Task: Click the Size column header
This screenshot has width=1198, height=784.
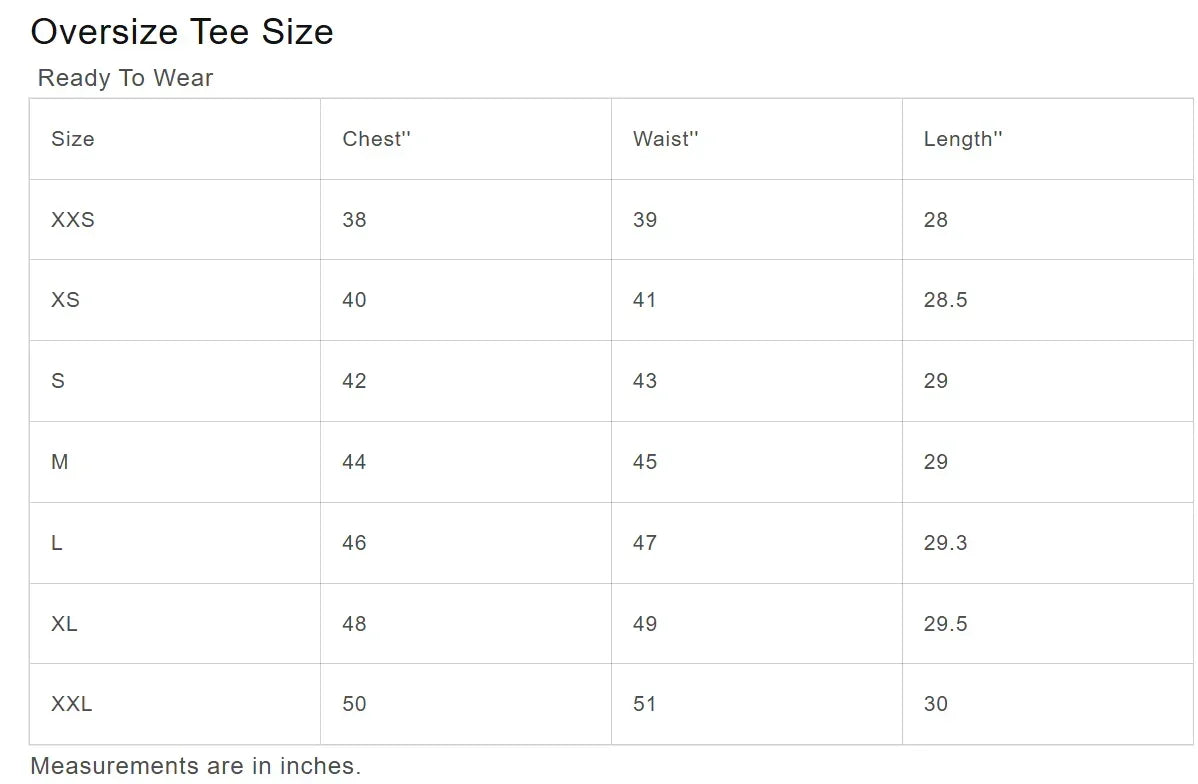Action: 73,139
